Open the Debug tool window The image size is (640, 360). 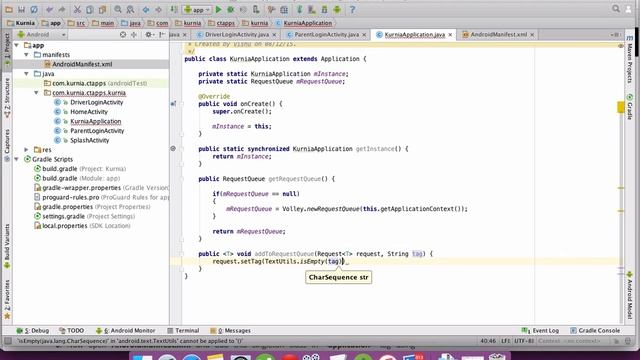pos(33,331)
